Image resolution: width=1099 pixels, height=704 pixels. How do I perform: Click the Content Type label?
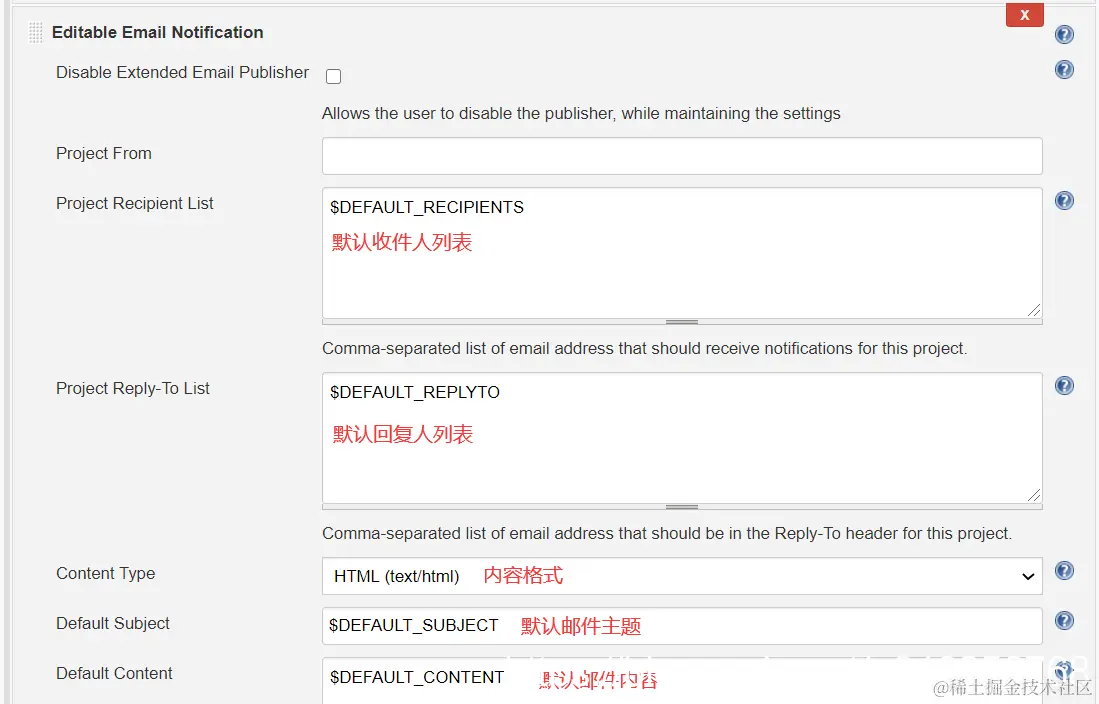106,574
